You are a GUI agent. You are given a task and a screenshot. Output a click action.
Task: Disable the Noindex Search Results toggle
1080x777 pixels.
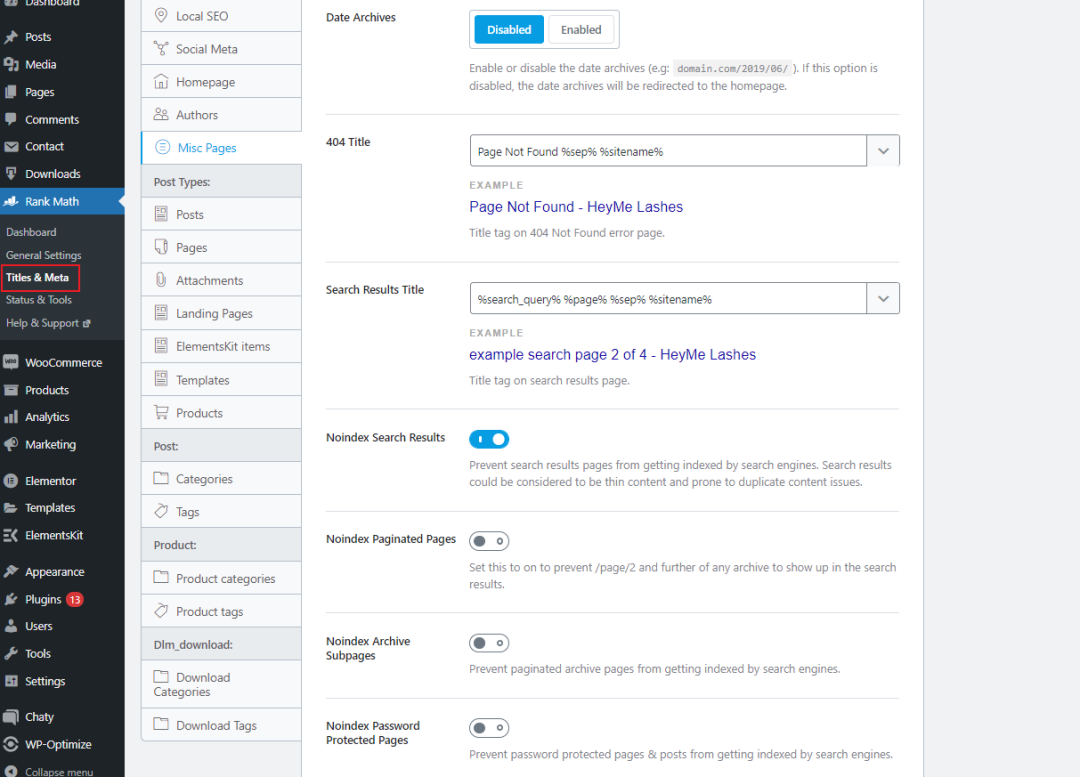click(x=489, y=439)
